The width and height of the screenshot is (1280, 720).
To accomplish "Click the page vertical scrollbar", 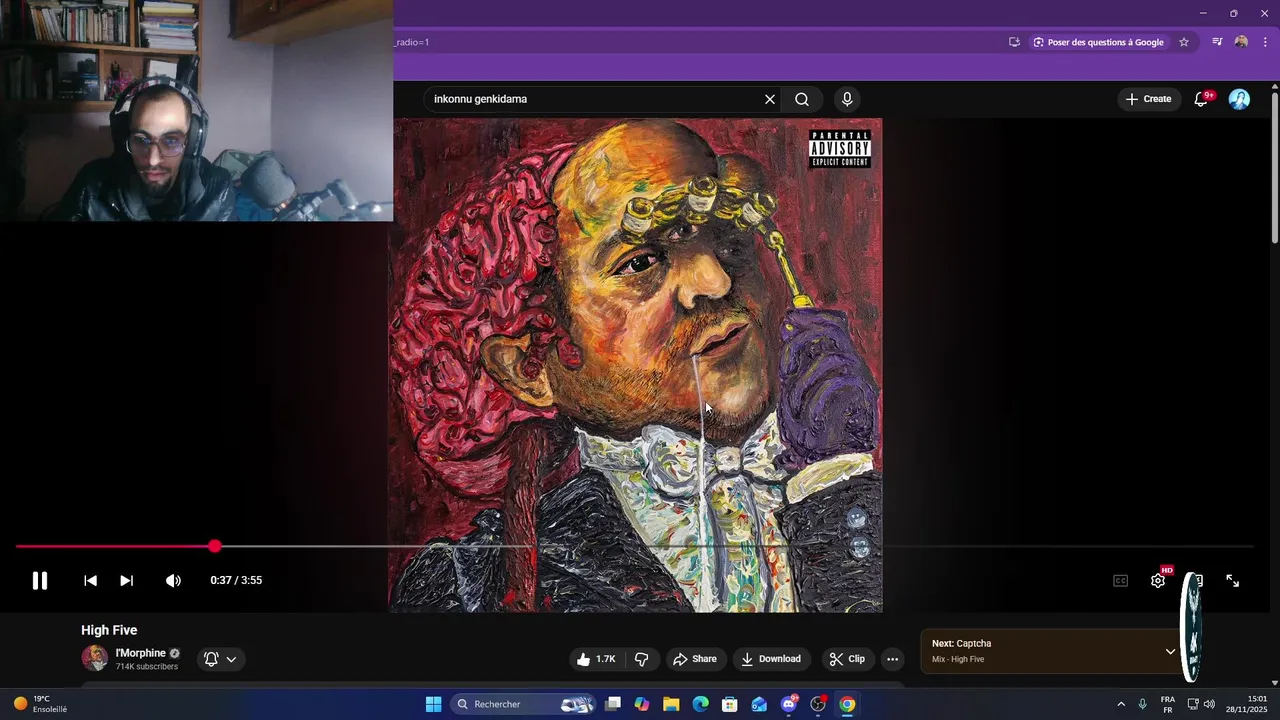I will click(1275, 168).
